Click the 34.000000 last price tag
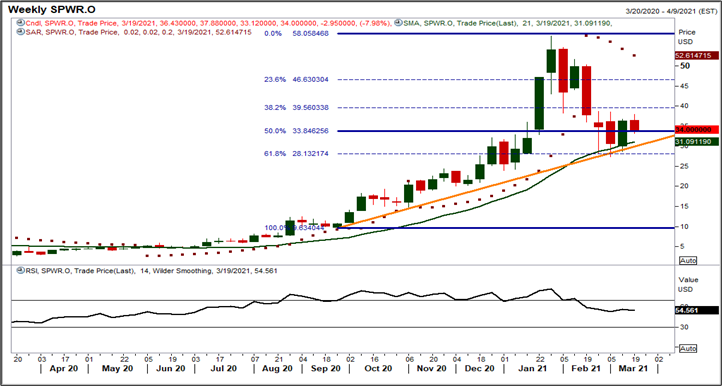 pyautogui.click(x=697, y=130)
